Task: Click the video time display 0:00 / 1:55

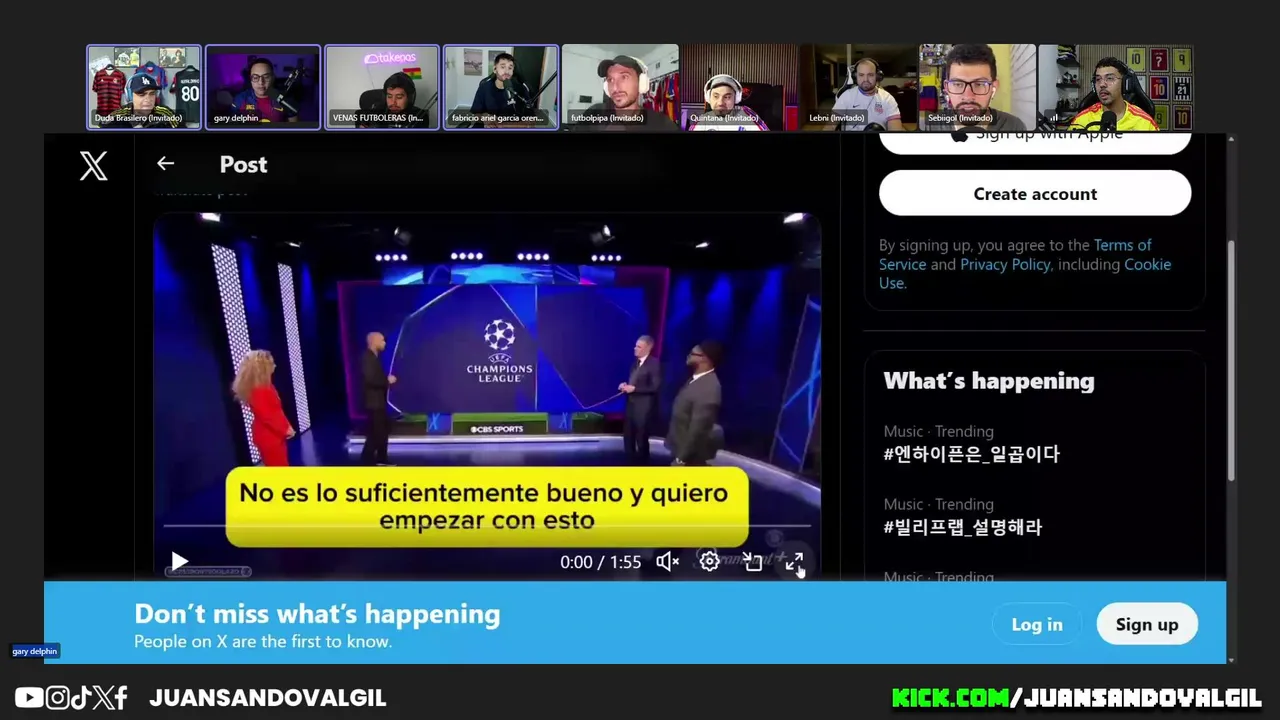Action: pyautogui.click(x=600, y=562)
